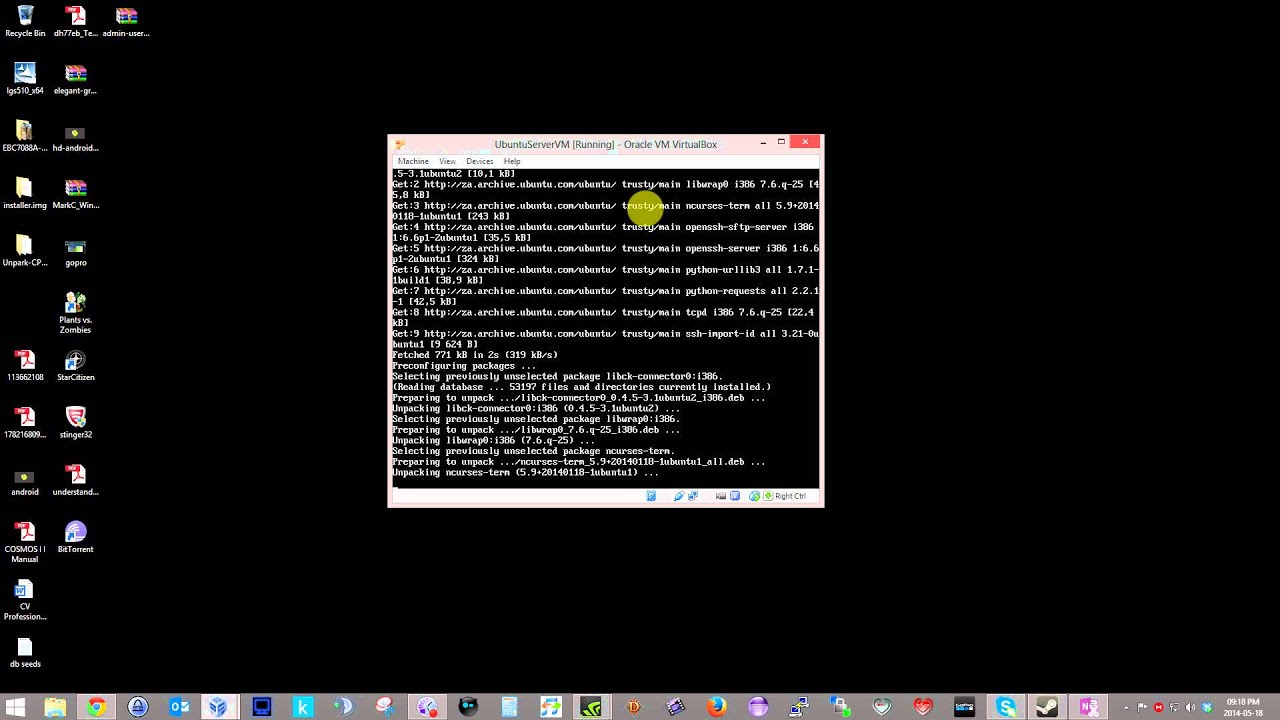This screenshot has width=1280, height=720.
Task: Click the video capture status icon
Action: tap(721, 496)
